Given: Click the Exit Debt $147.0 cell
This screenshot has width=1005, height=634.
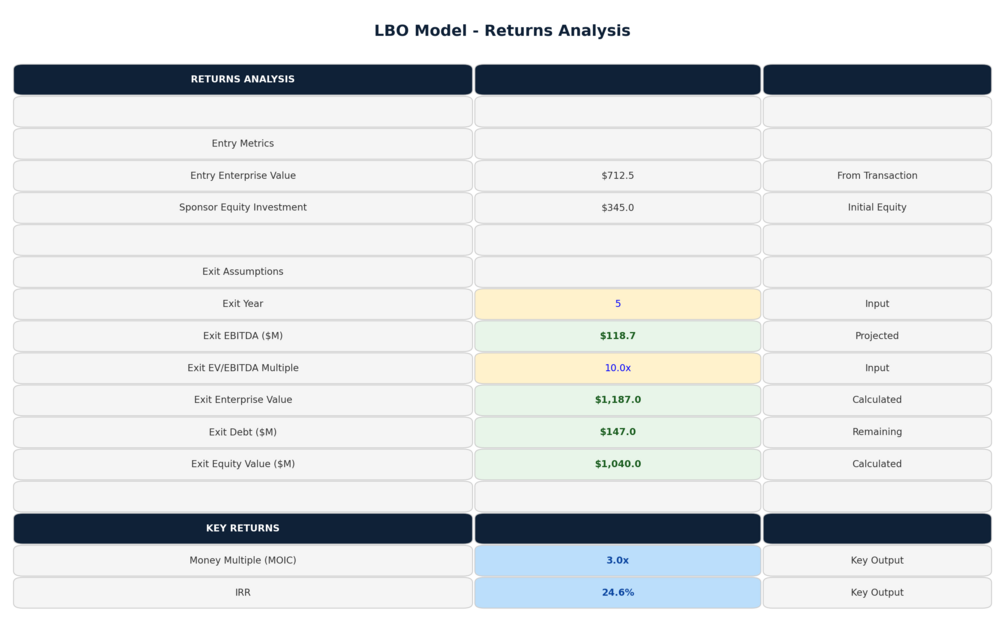Looking at the screenshot, I should coord(617,432).
